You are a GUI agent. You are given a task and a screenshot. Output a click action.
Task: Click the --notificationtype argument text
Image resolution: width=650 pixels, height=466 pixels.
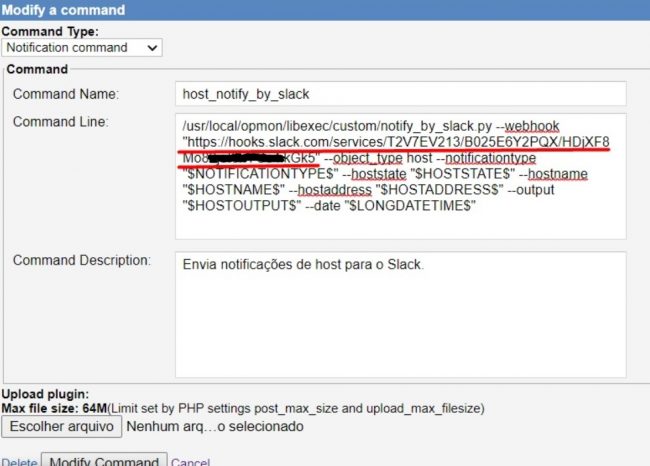click(x=490, y=157)
